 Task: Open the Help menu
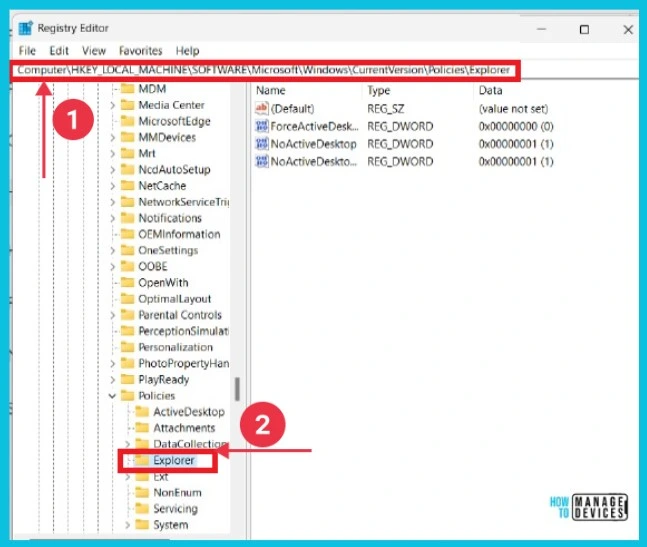(x=187, y=51)
